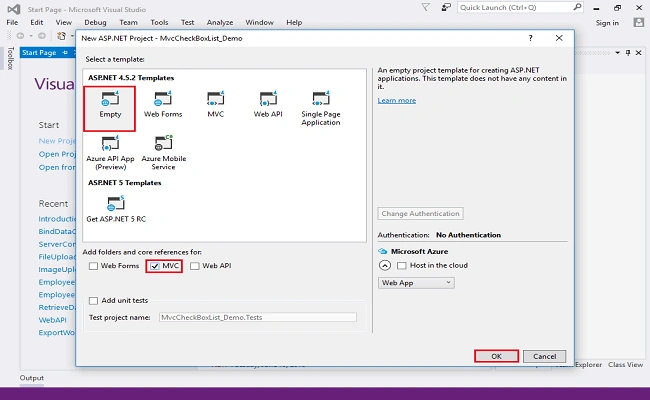Viewport: 650px width, 400px height.
Task: Open the notifications flag icon
Action: coord(426,7)
